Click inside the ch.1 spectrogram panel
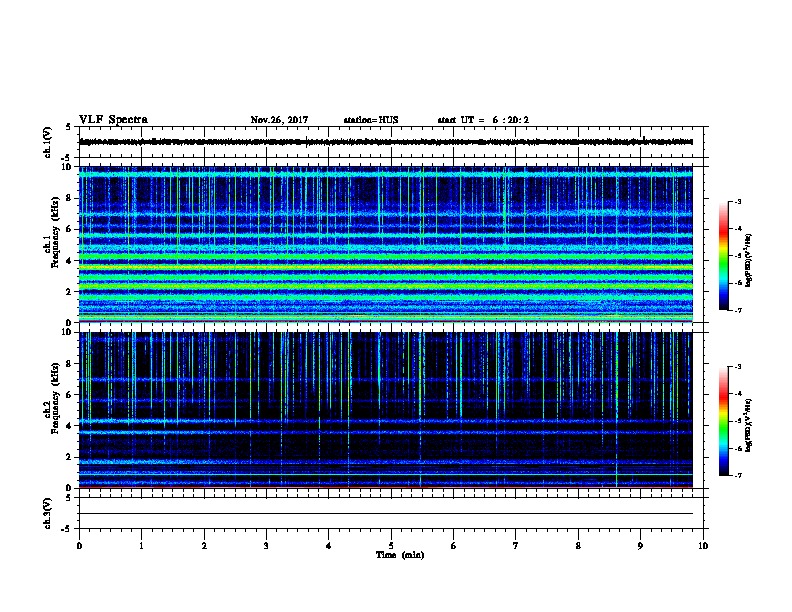 (386, 244)
